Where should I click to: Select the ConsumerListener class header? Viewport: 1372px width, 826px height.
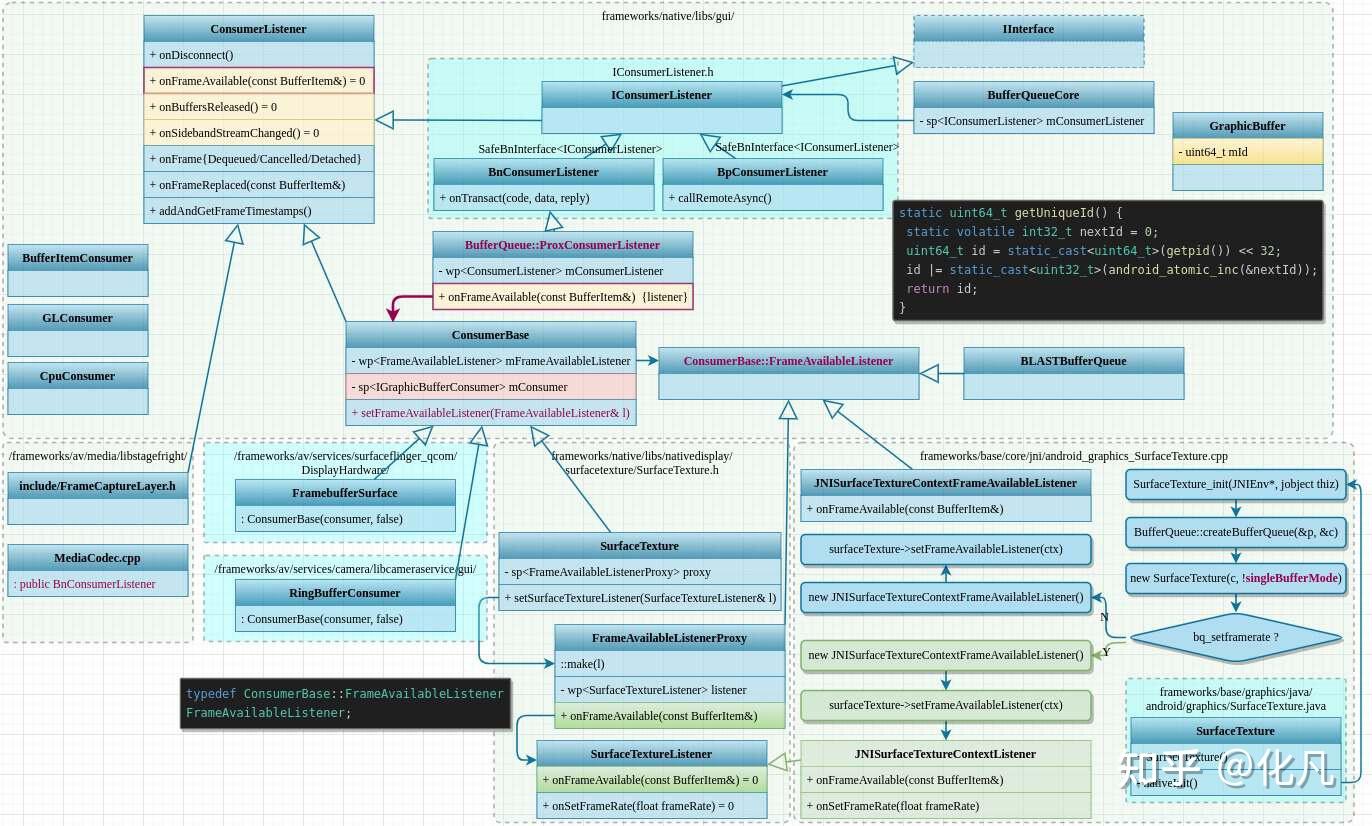(x=258, y=29)
